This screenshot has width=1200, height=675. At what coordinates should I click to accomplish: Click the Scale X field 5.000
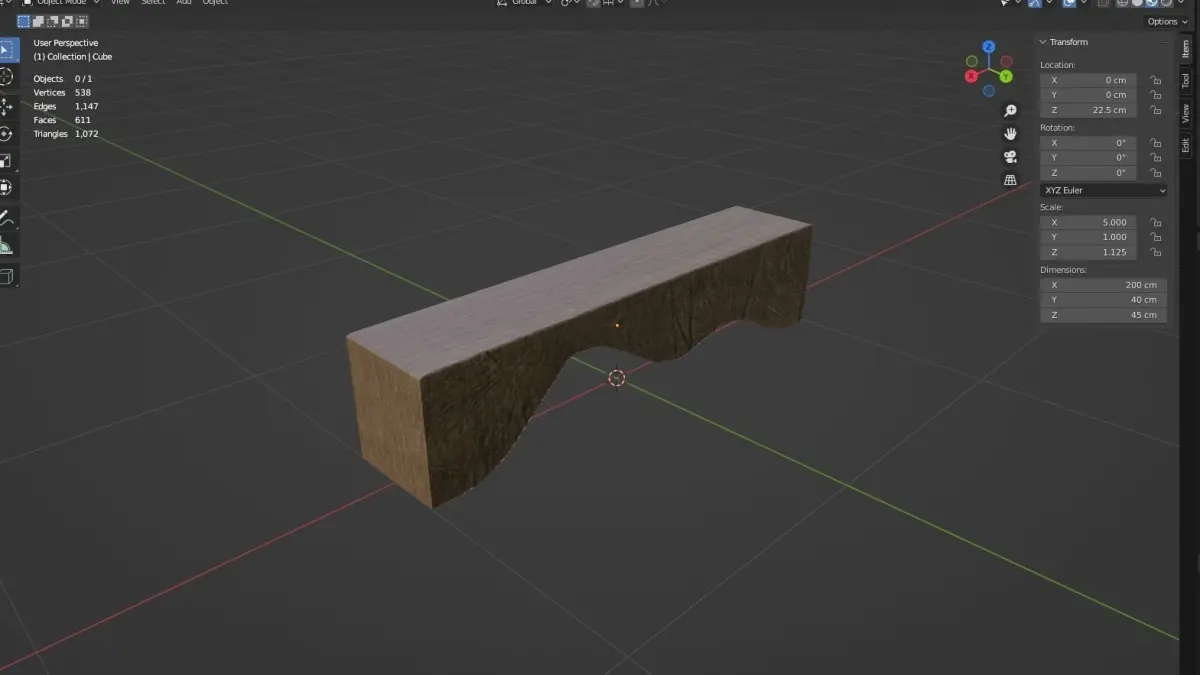[1089, 222]
